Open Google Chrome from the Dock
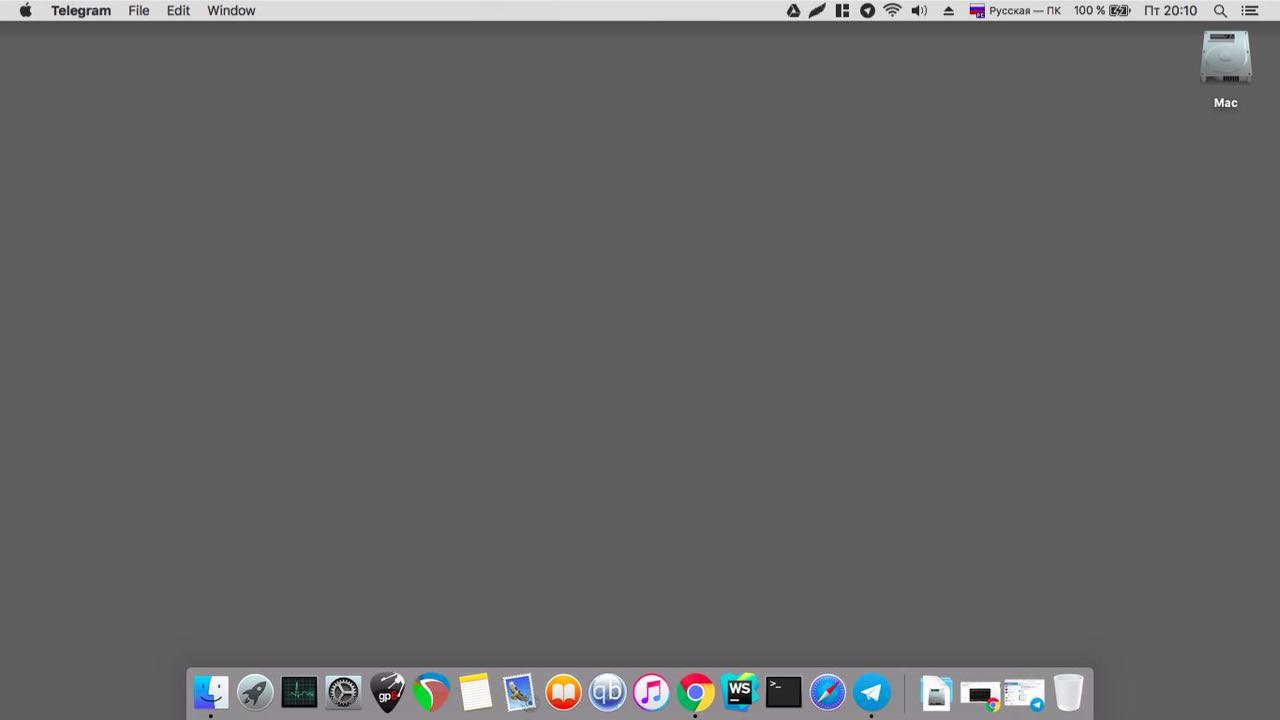Screen dimensions: 1280x720 coord(695,692)
